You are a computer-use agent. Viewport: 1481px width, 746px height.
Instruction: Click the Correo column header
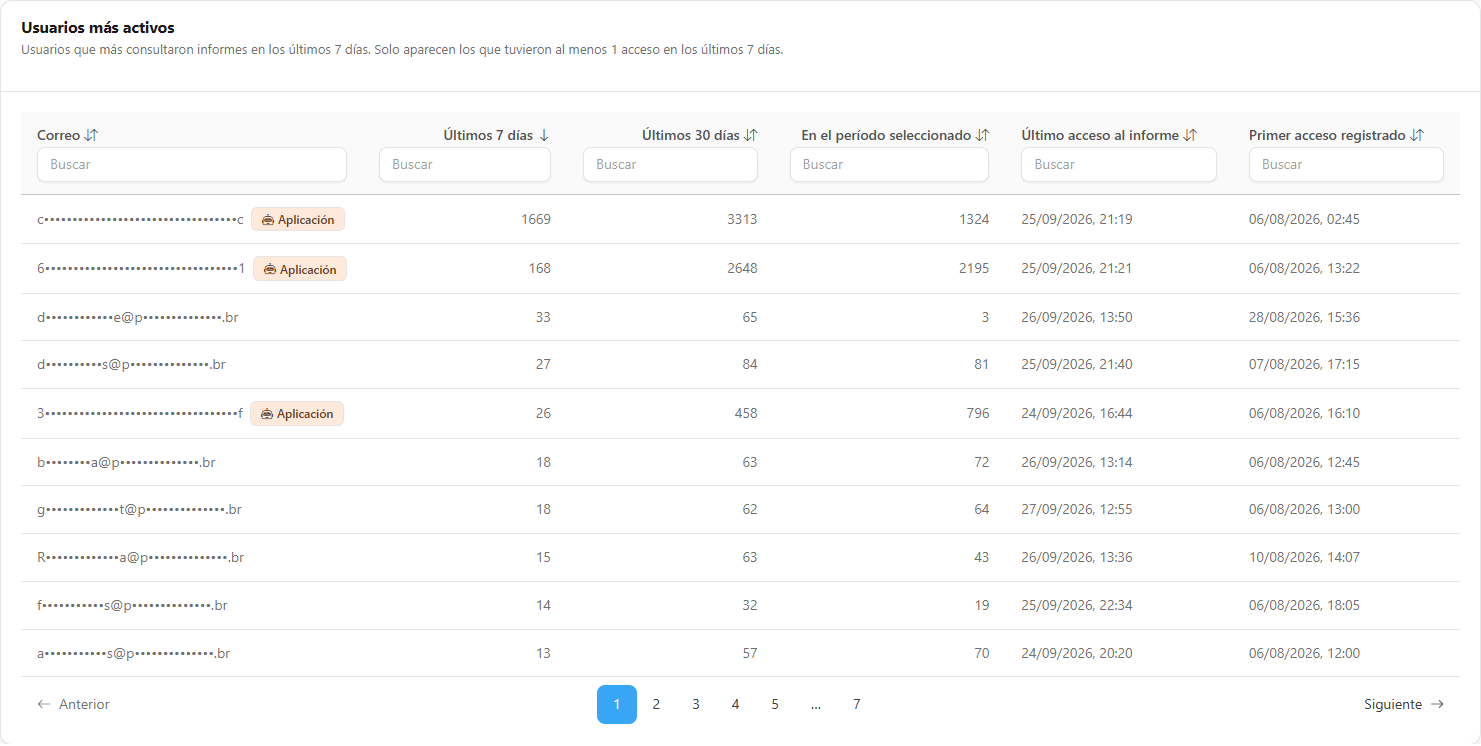pos(59,135)
